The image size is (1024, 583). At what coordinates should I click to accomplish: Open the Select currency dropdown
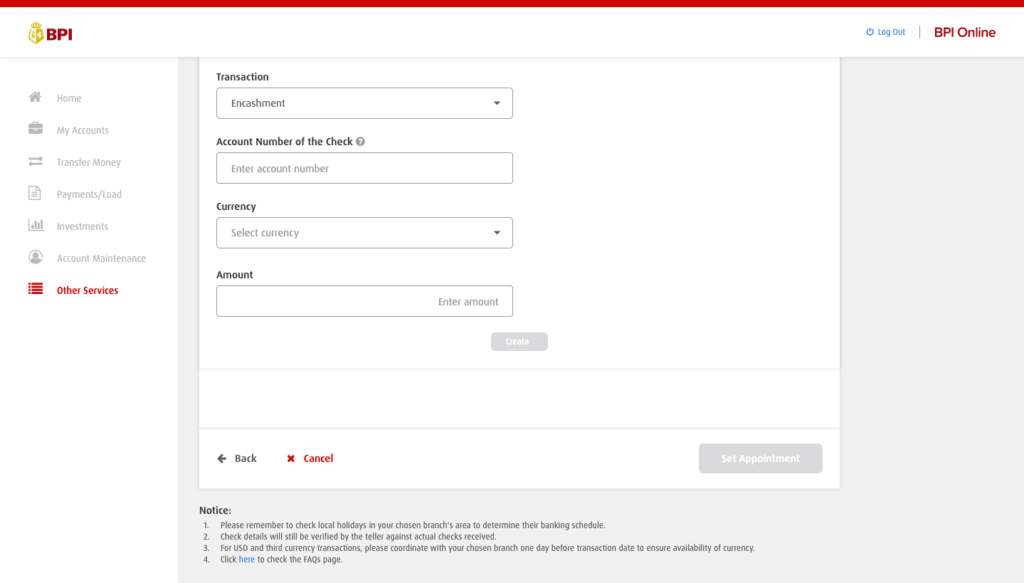click(364, 233)
